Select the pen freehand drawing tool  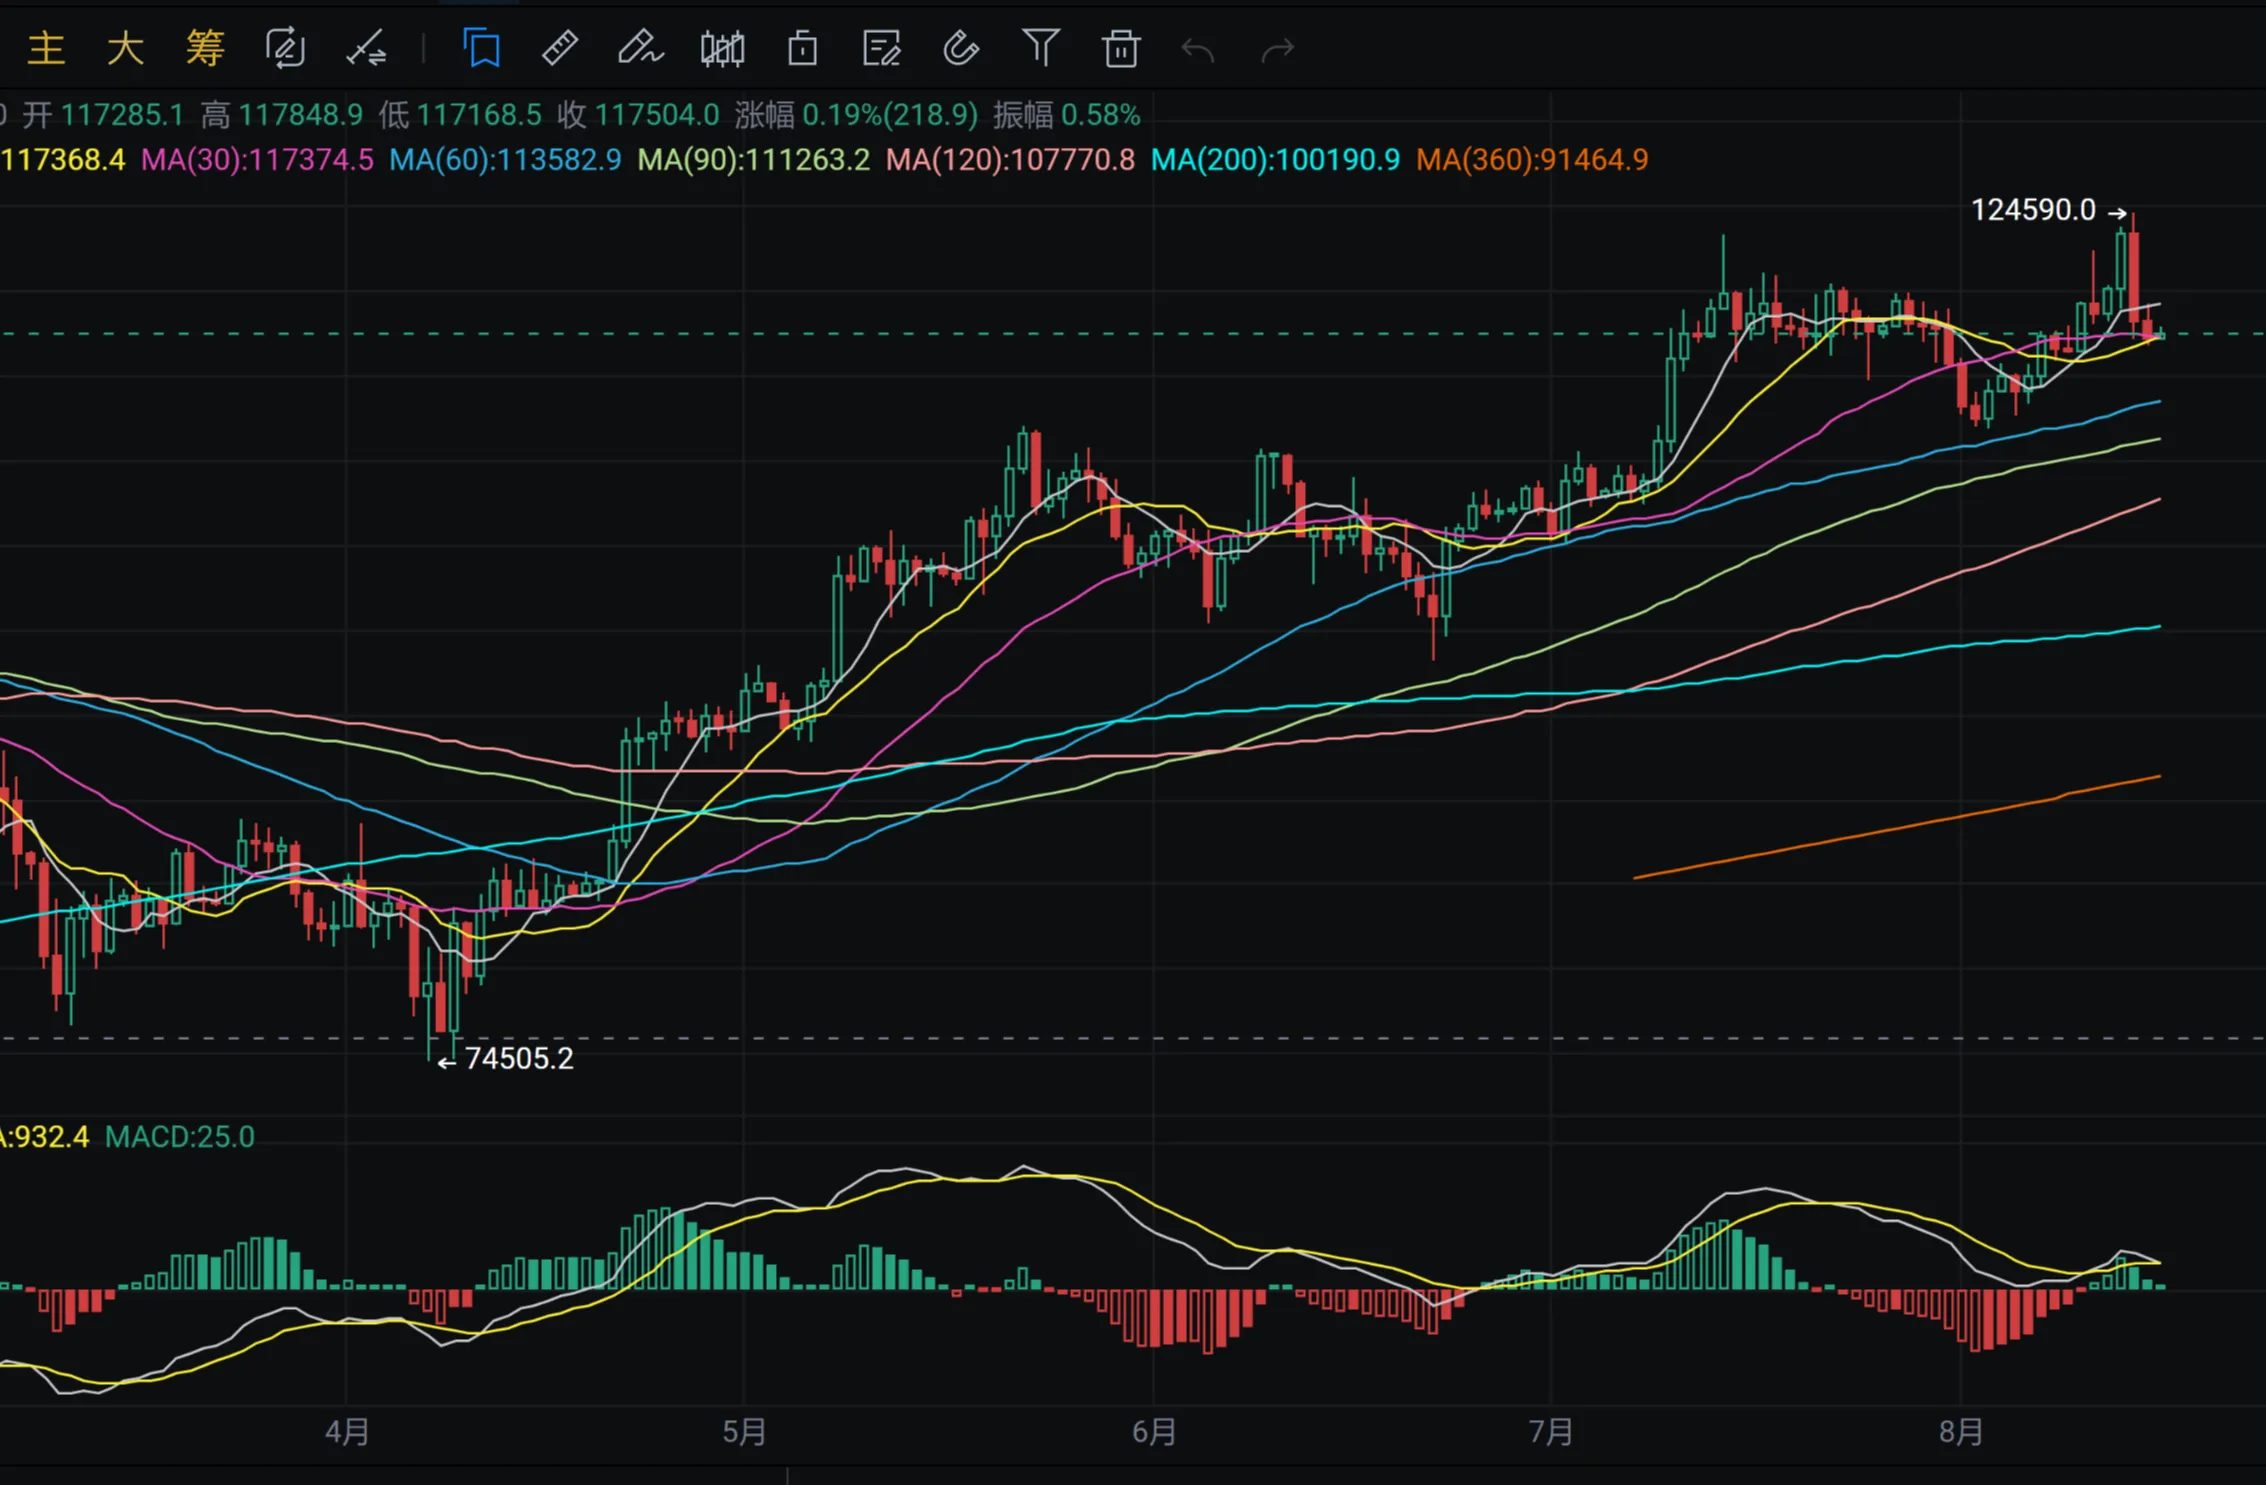pos(640,48)
